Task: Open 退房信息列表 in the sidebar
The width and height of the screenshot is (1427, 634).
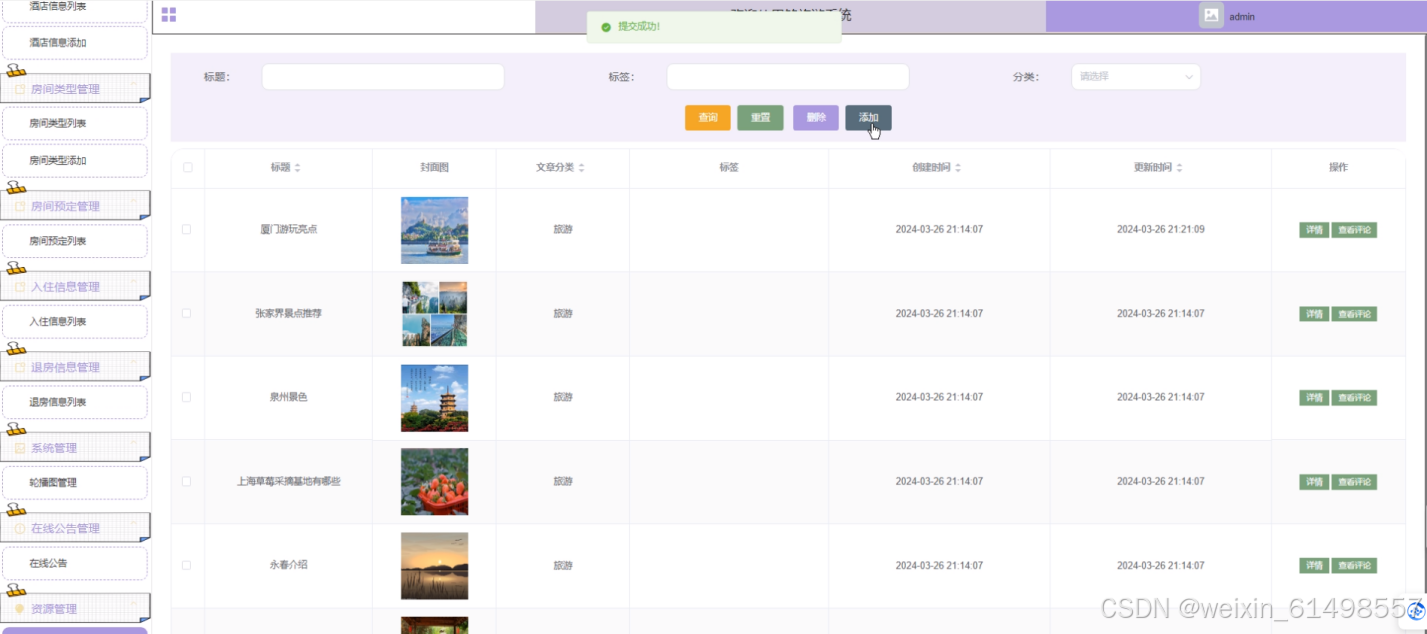Action: [75, 402]
